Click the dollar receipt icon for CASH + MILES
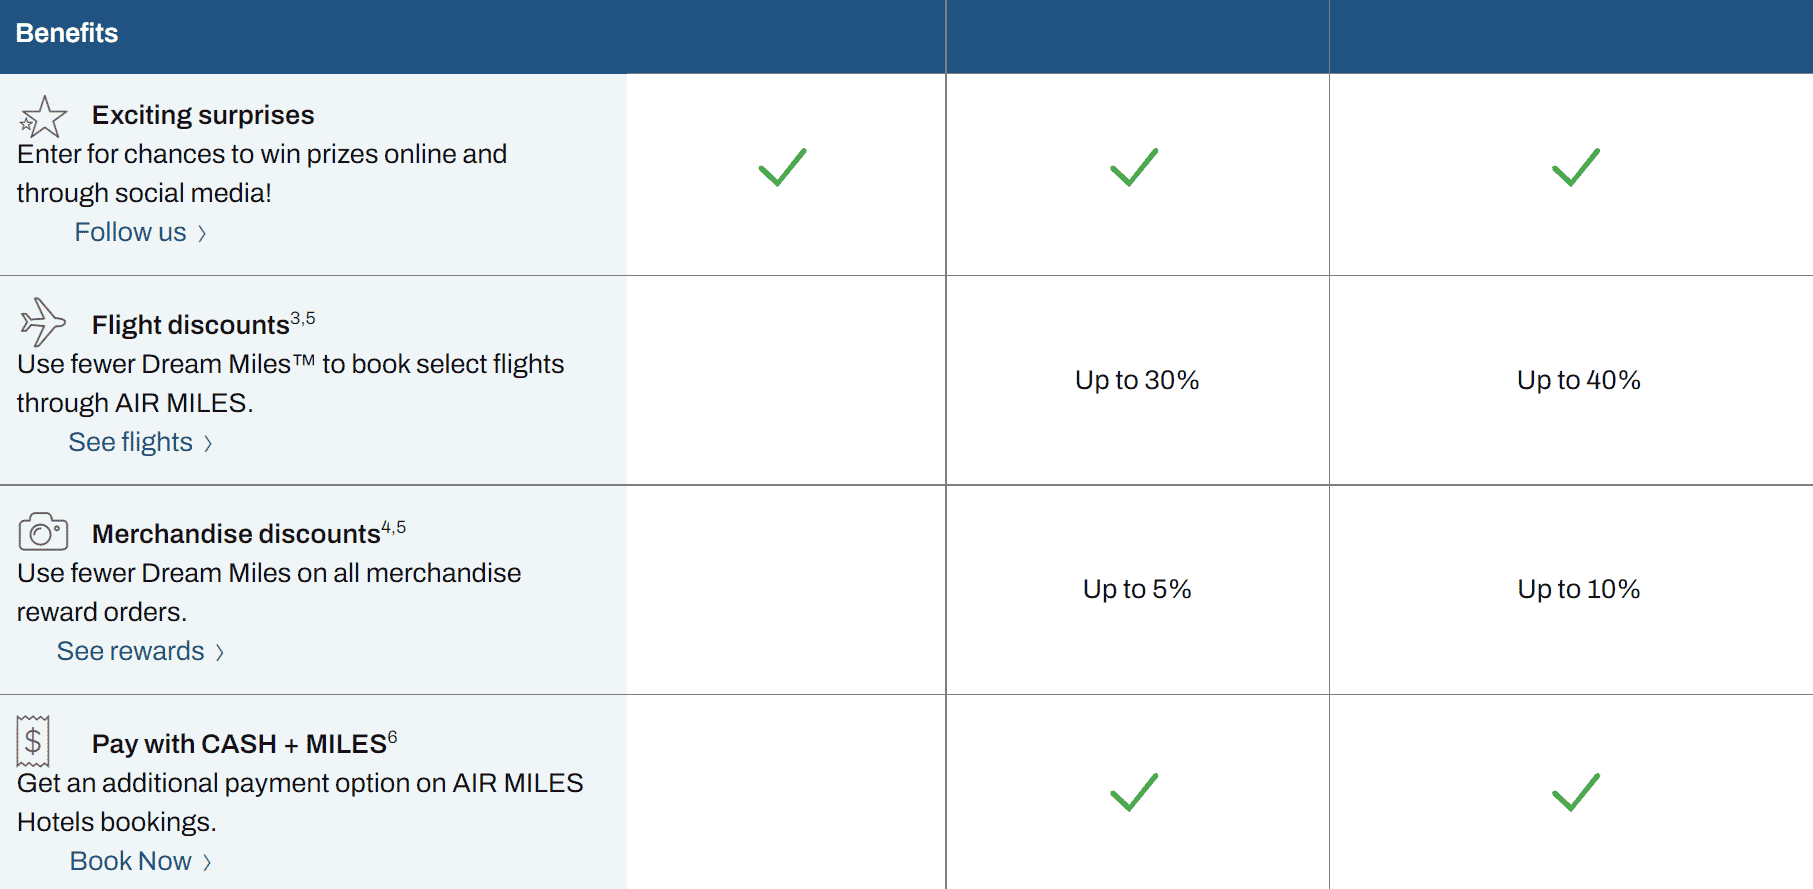This screenshot has width=1813, height=889. [x=33, y=741]
